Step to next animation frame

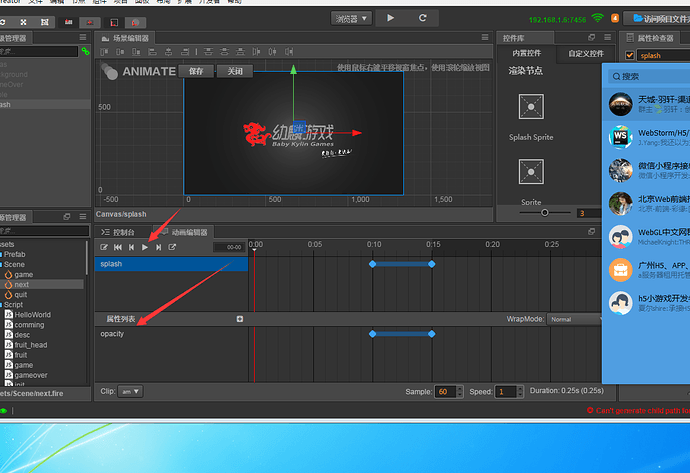[x=158, y=247]
